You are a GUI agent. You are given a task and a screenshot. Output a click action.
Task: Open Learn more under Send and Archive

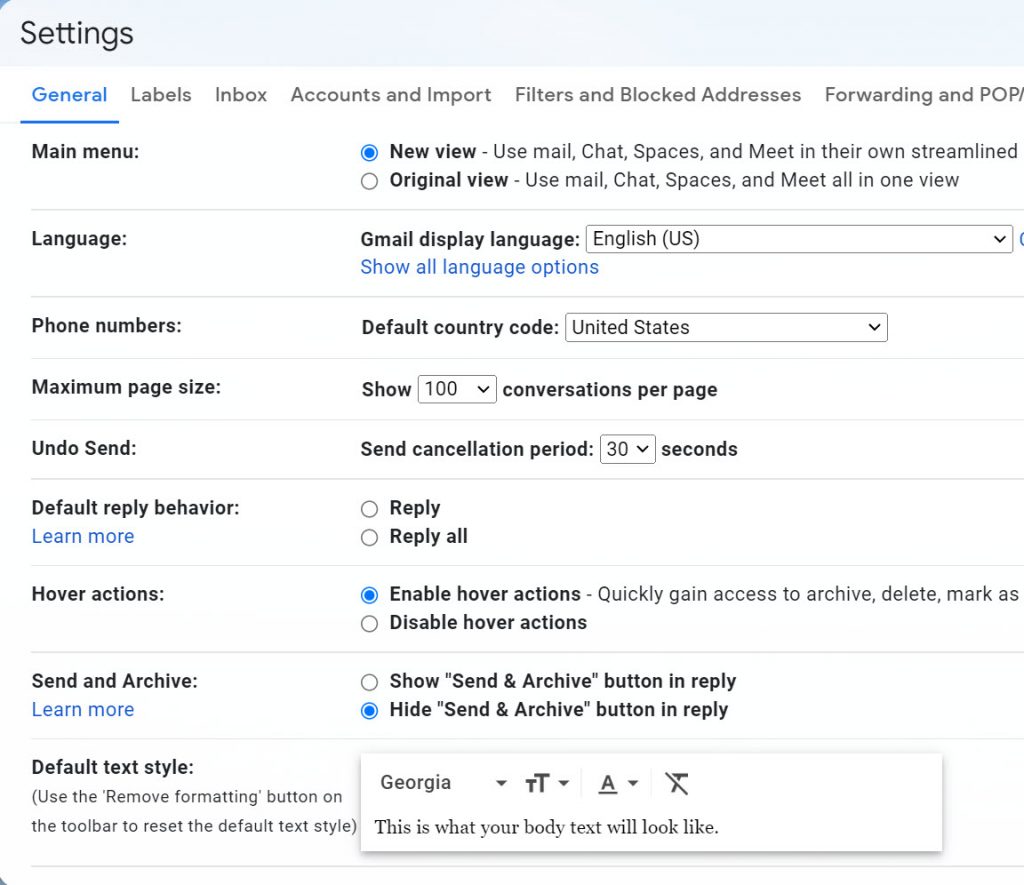tap(83, 709)
